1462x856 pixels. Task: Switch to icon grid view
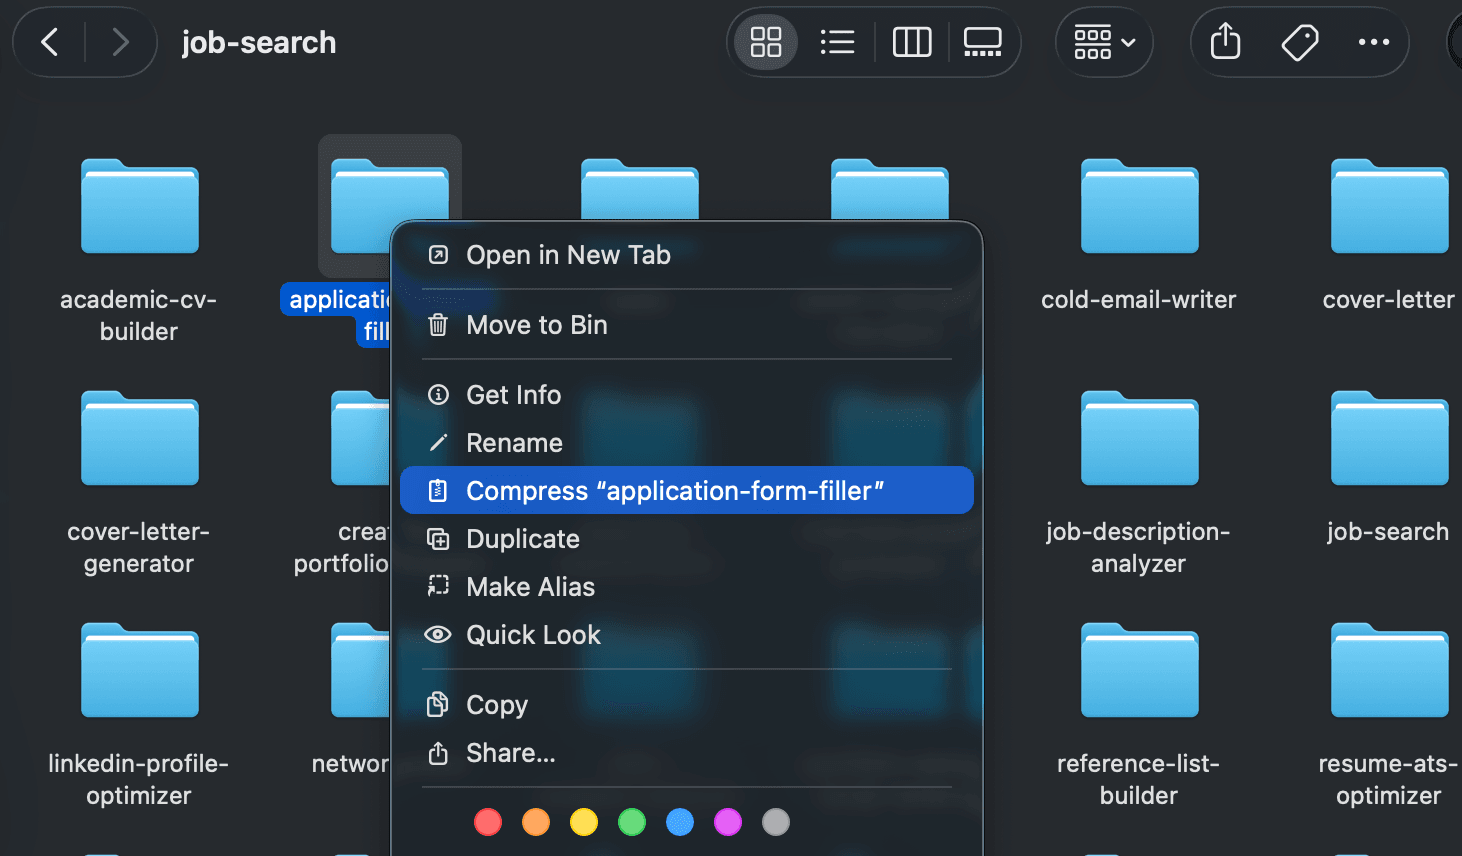766,42
